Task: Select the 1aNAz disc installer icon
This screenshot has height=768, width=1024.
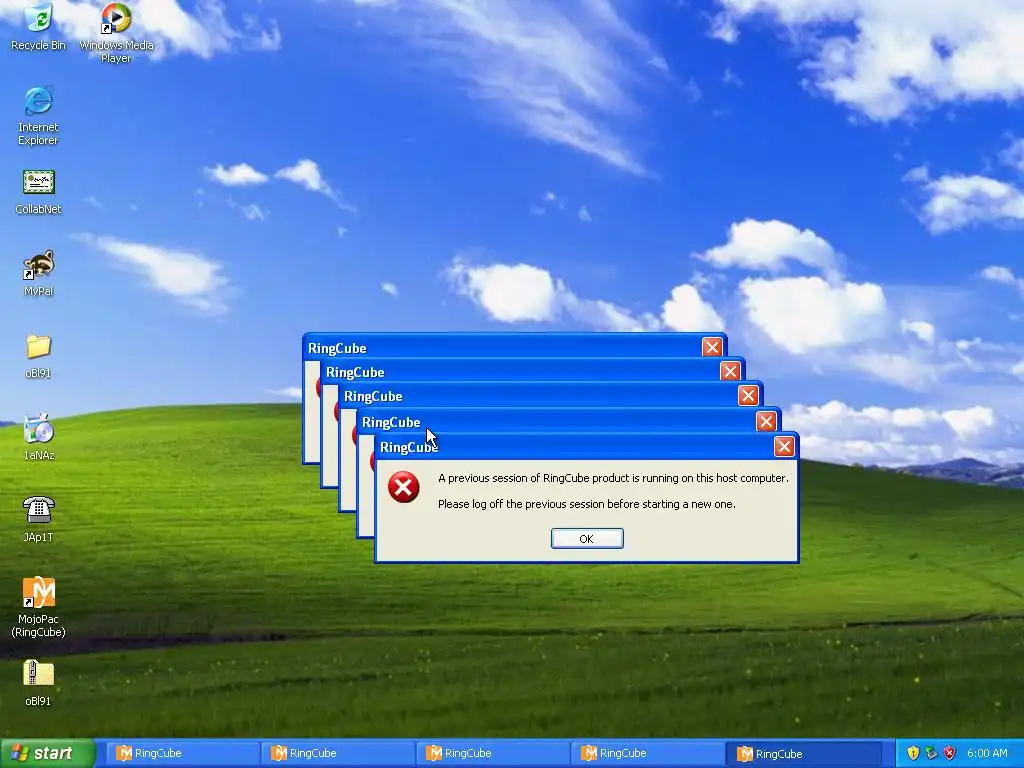Action: coord(39,437)
